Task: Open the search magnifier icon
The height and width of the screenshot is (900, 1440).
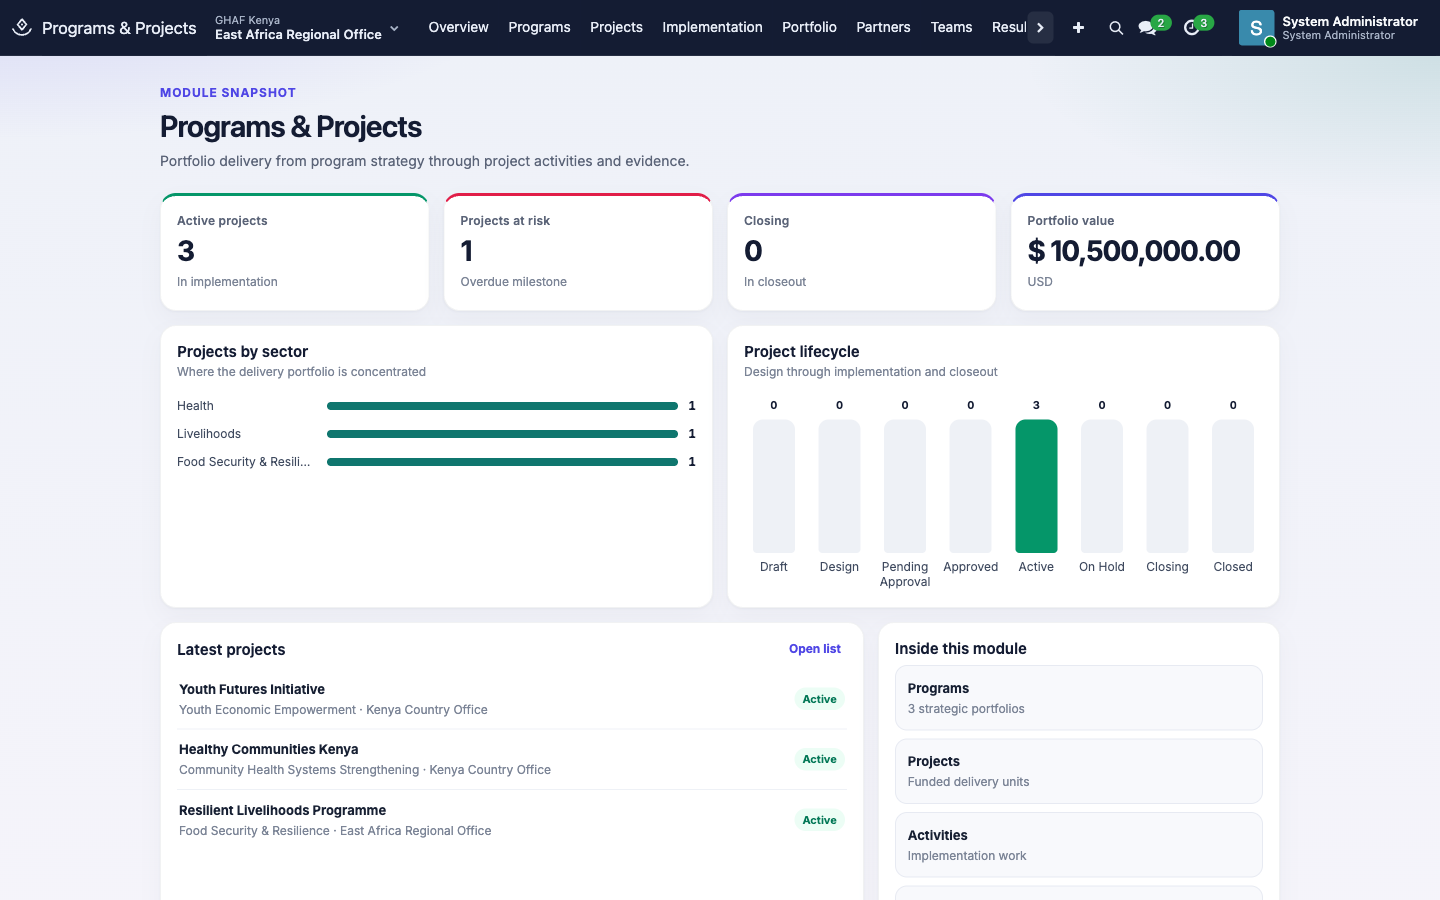Action: [1116, 28]
